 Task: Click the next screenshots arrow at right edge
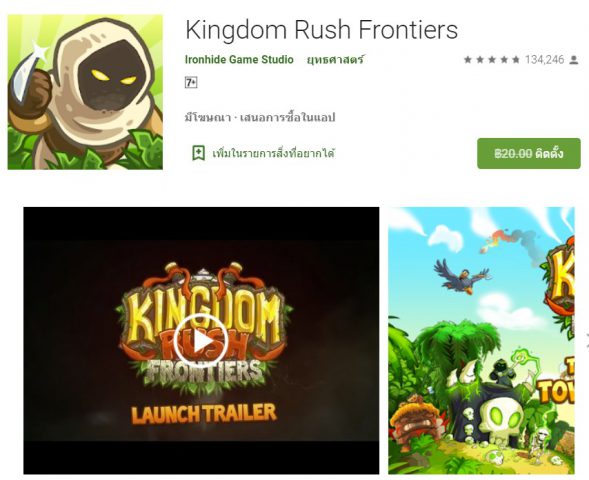[587, 341]
